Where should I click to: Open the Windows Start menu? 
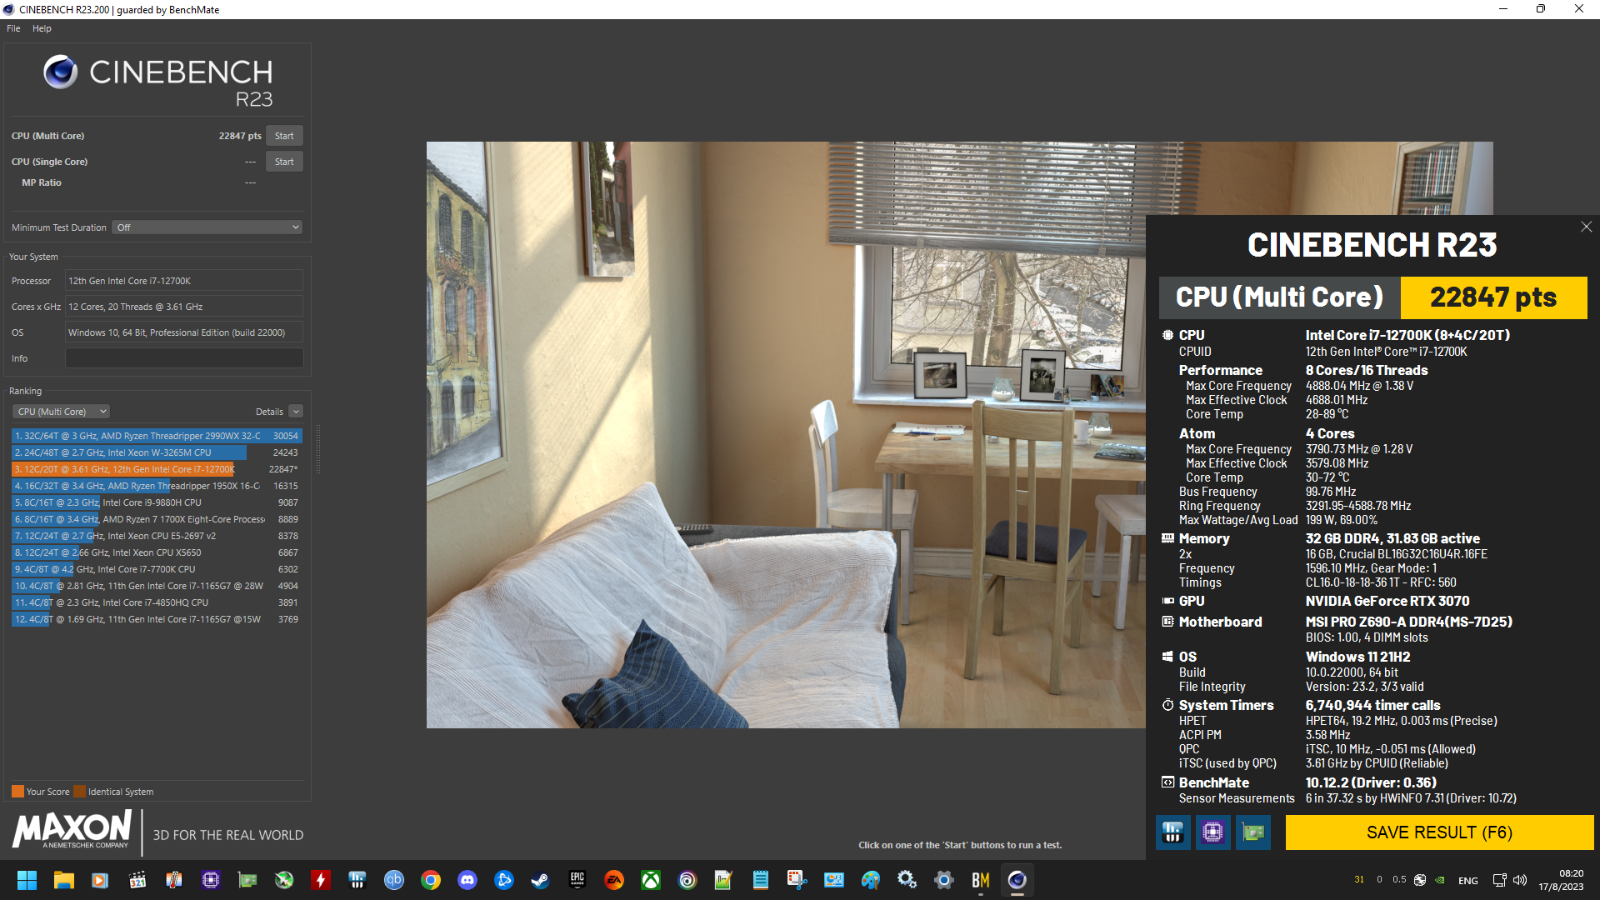[27, 880]
